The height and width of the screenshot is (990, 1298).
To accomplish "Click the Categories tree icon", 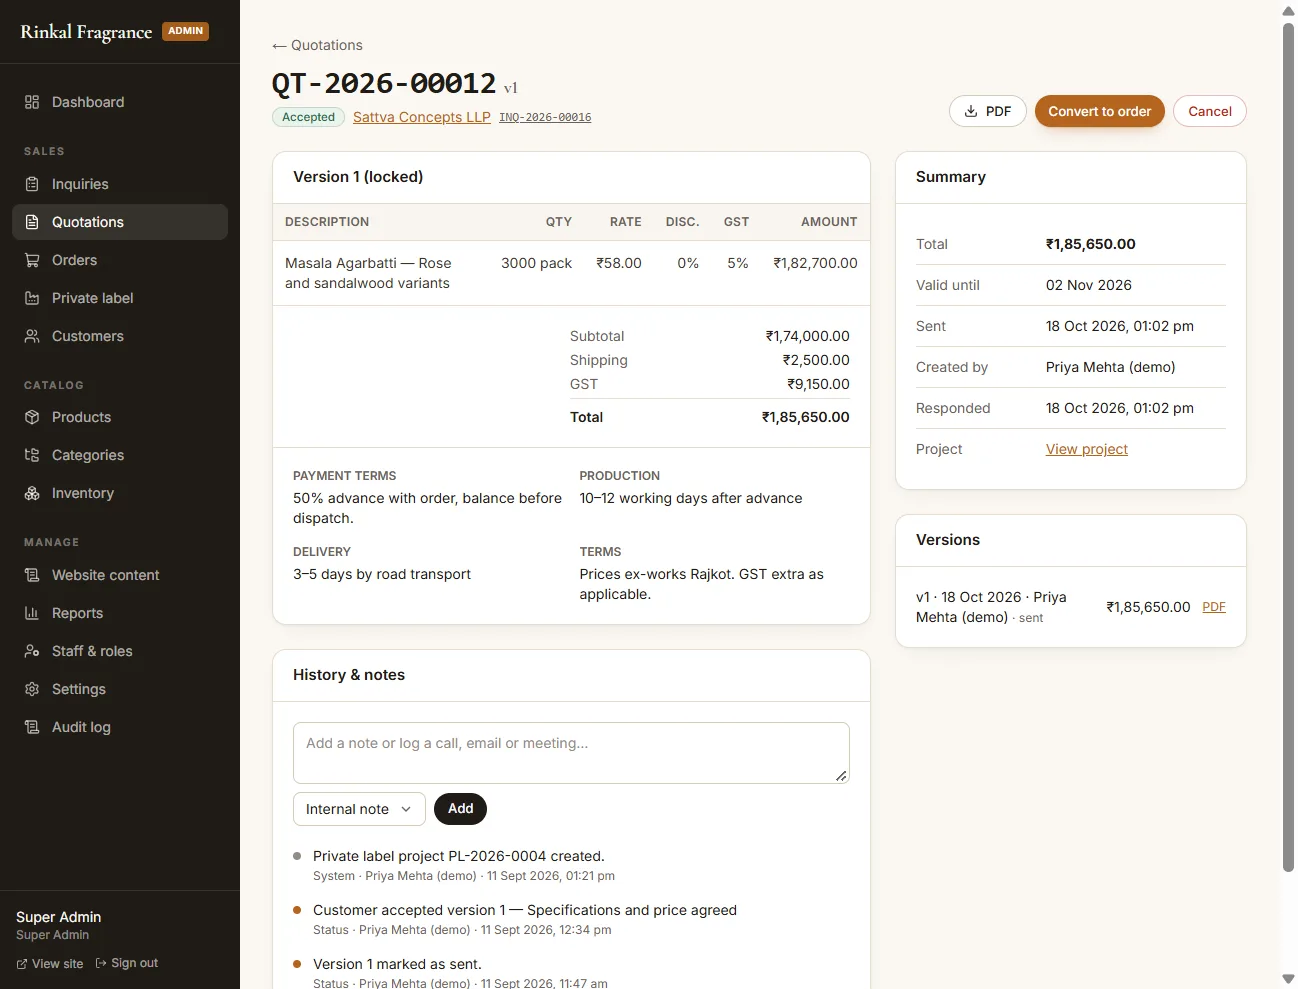I will [x=32, y=455].
